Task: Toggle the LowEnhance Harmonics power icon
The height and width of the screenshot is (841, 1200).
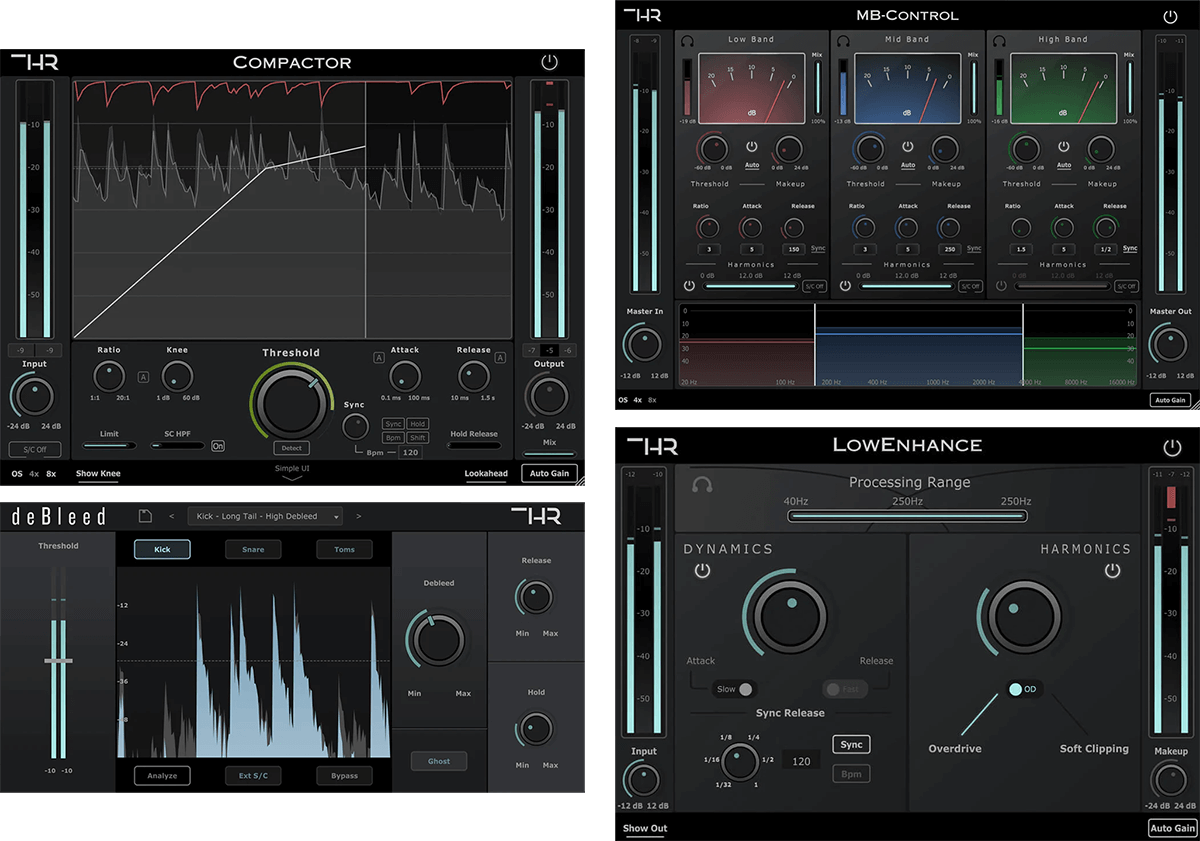Action: point(1113,571)
